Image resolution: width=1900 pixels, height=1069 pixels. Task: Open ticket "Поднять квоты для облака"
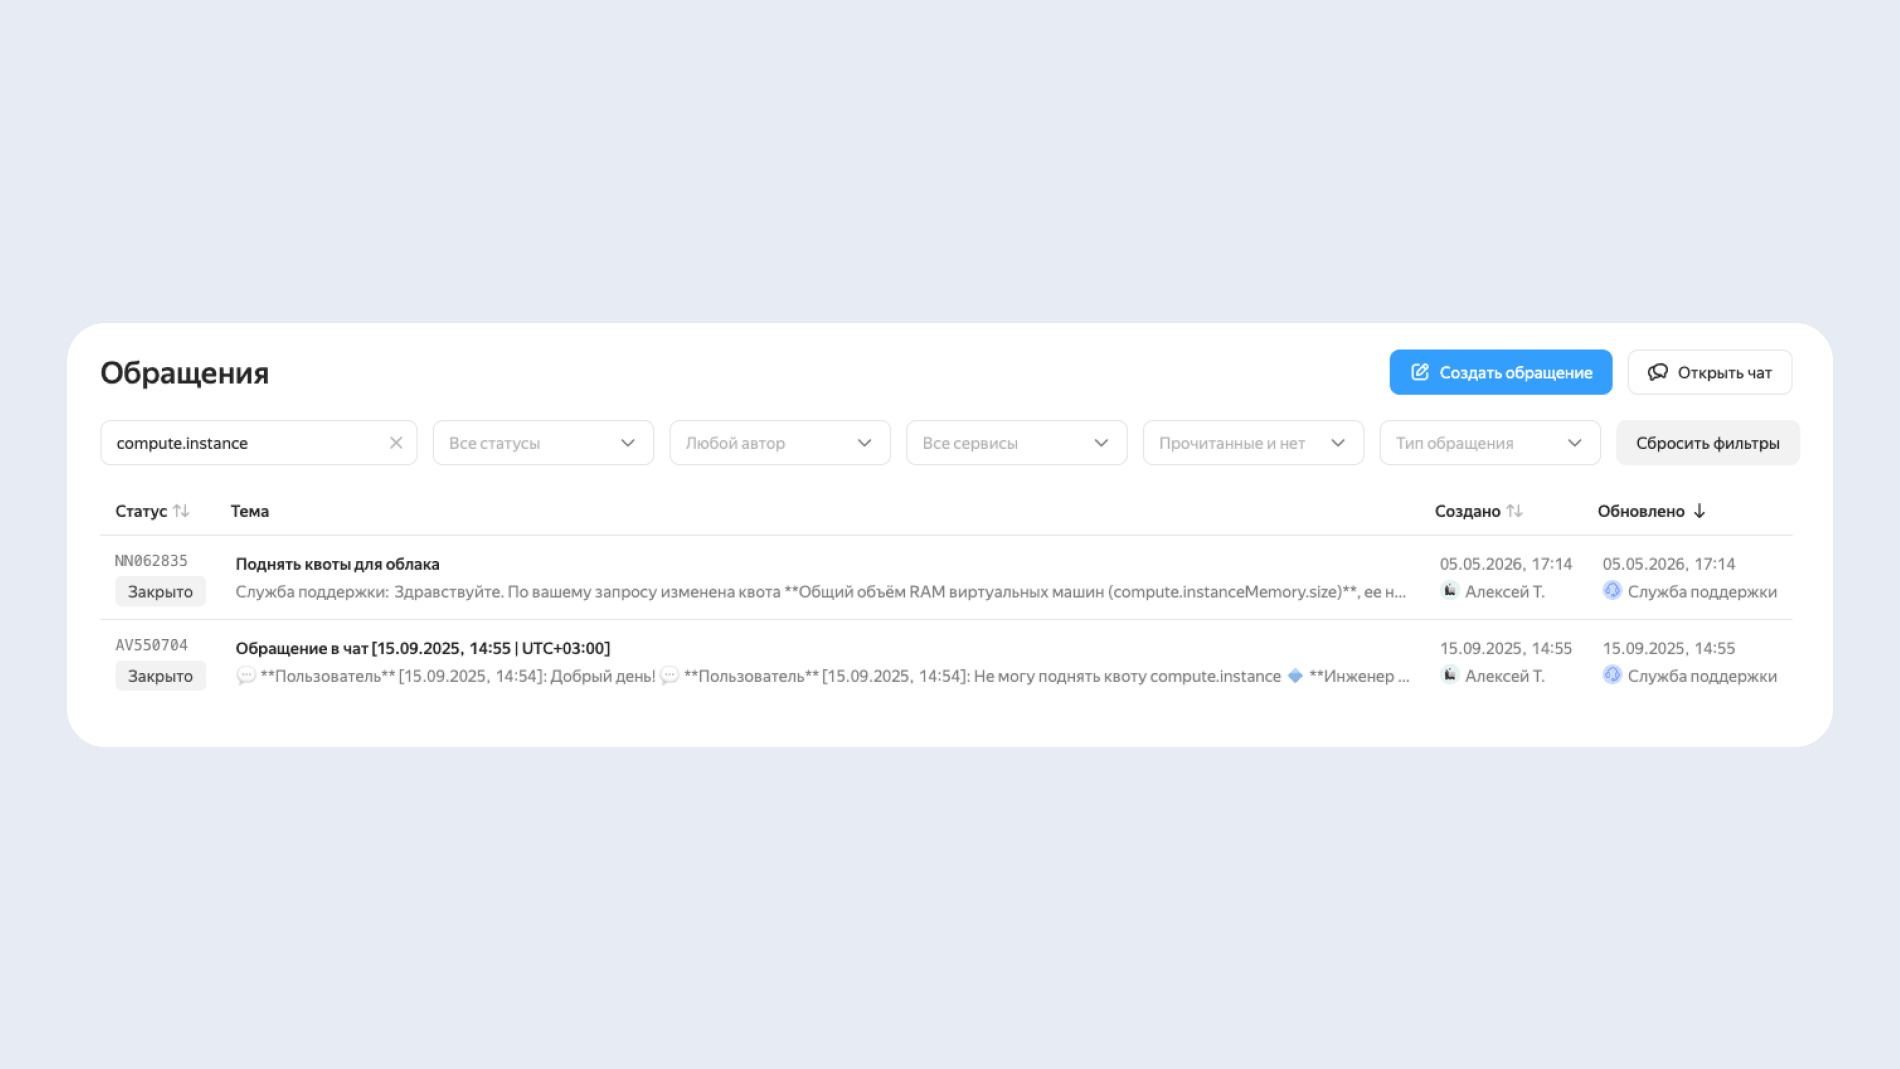(337, 564)
